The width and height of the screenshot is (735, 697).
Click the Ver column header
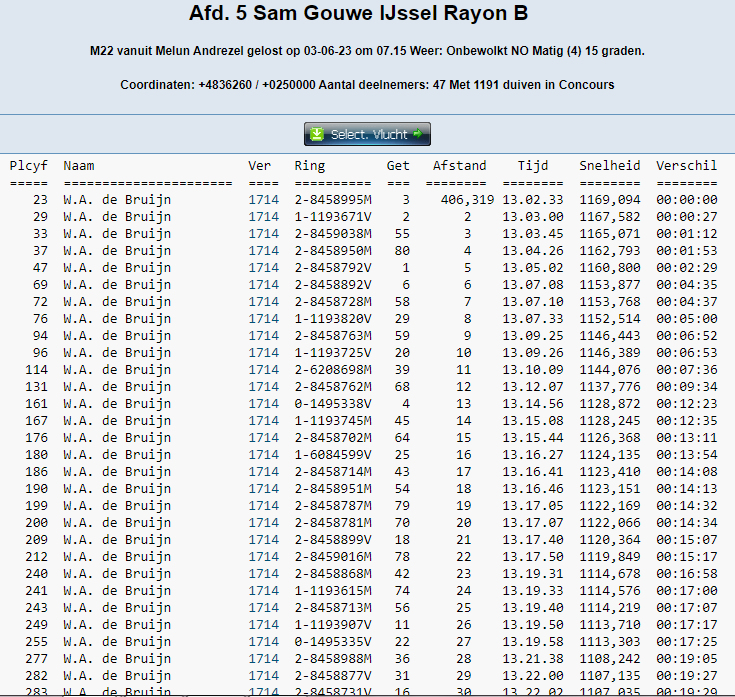[260, 165]
